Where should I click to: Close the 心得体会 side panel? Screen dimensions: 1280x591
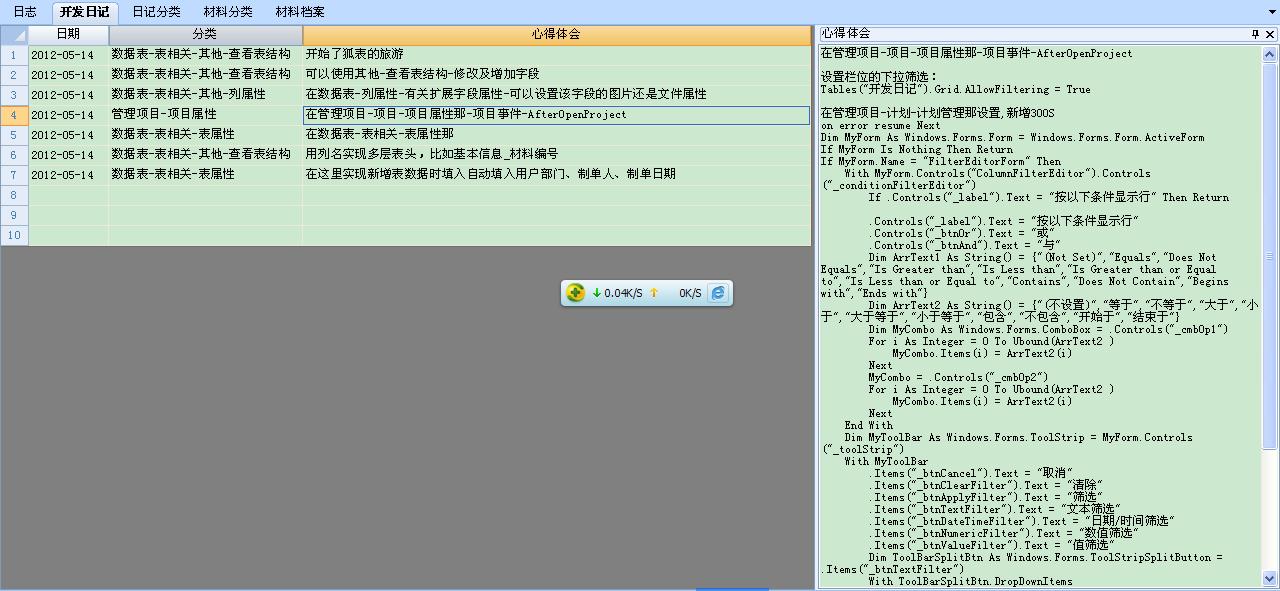pos(1270,34)
